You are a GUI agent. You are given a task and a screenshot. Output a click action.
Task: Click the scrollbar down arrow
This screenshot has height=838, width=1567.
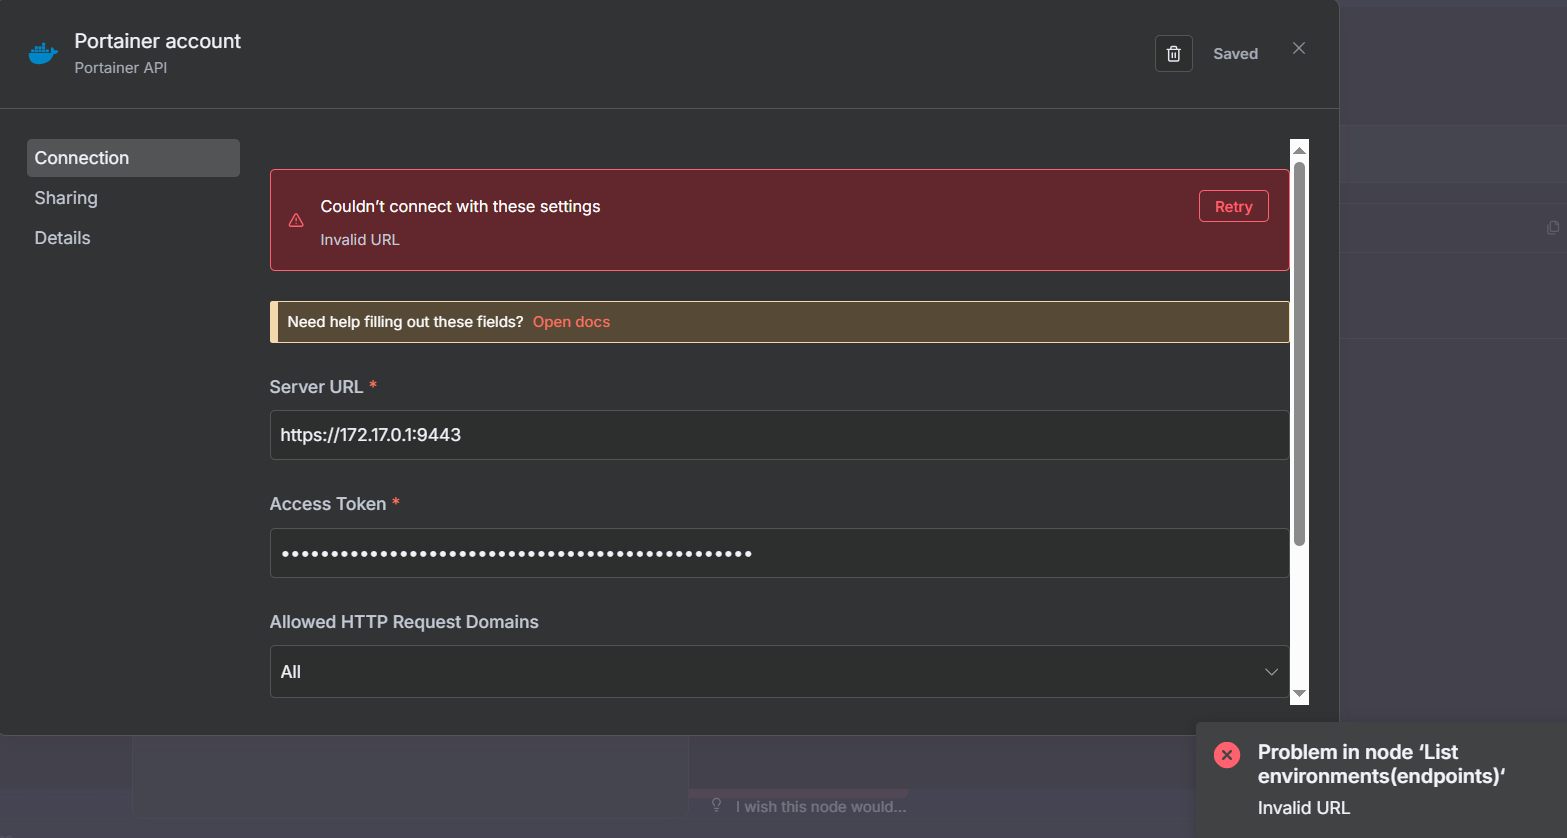point(1299,693)
